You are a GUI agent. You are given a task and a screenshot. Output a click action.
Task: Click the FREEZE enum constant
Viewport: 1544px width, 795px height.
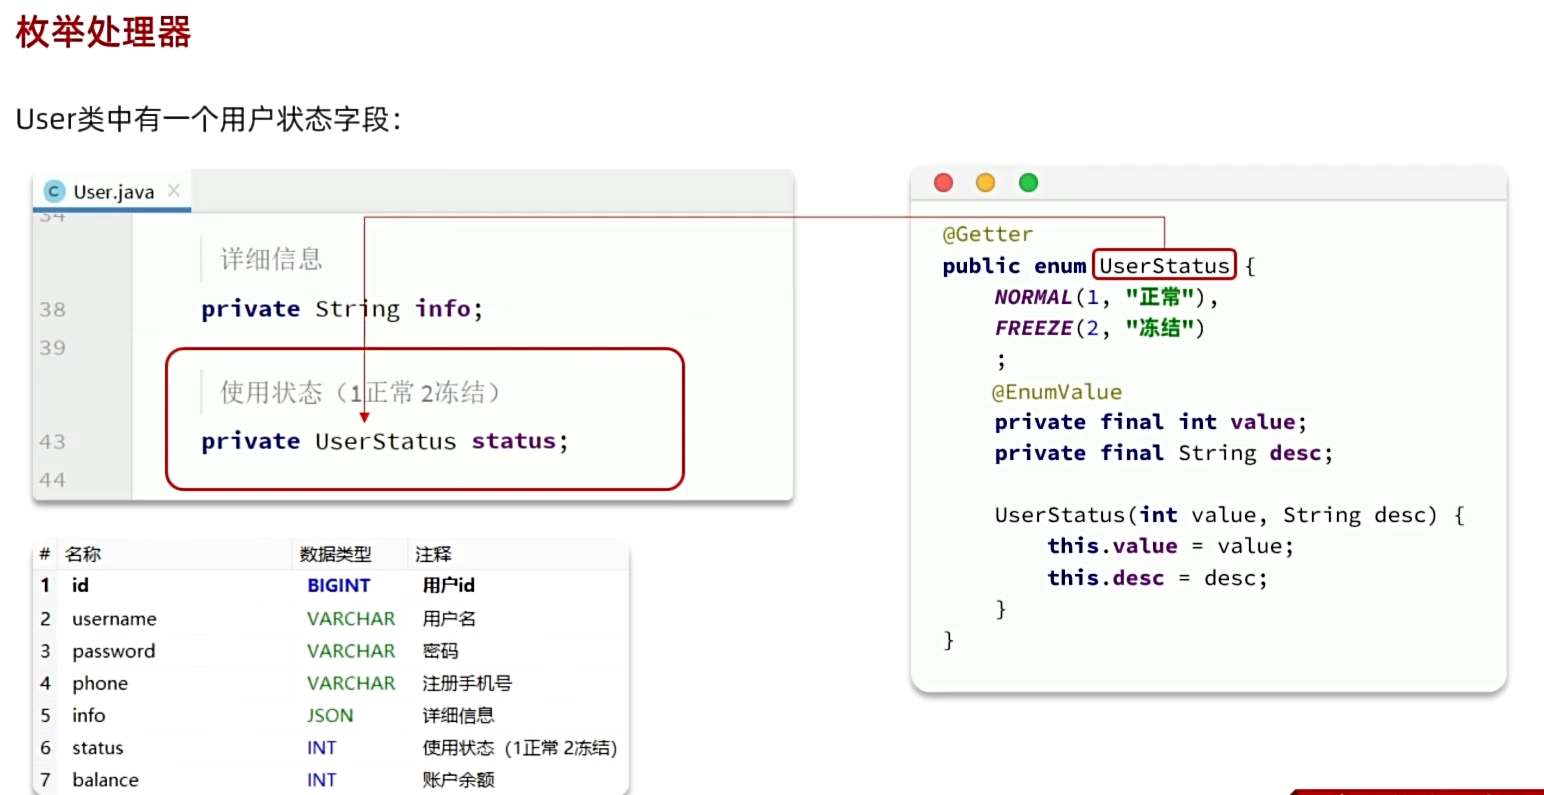pos(1033,328)
